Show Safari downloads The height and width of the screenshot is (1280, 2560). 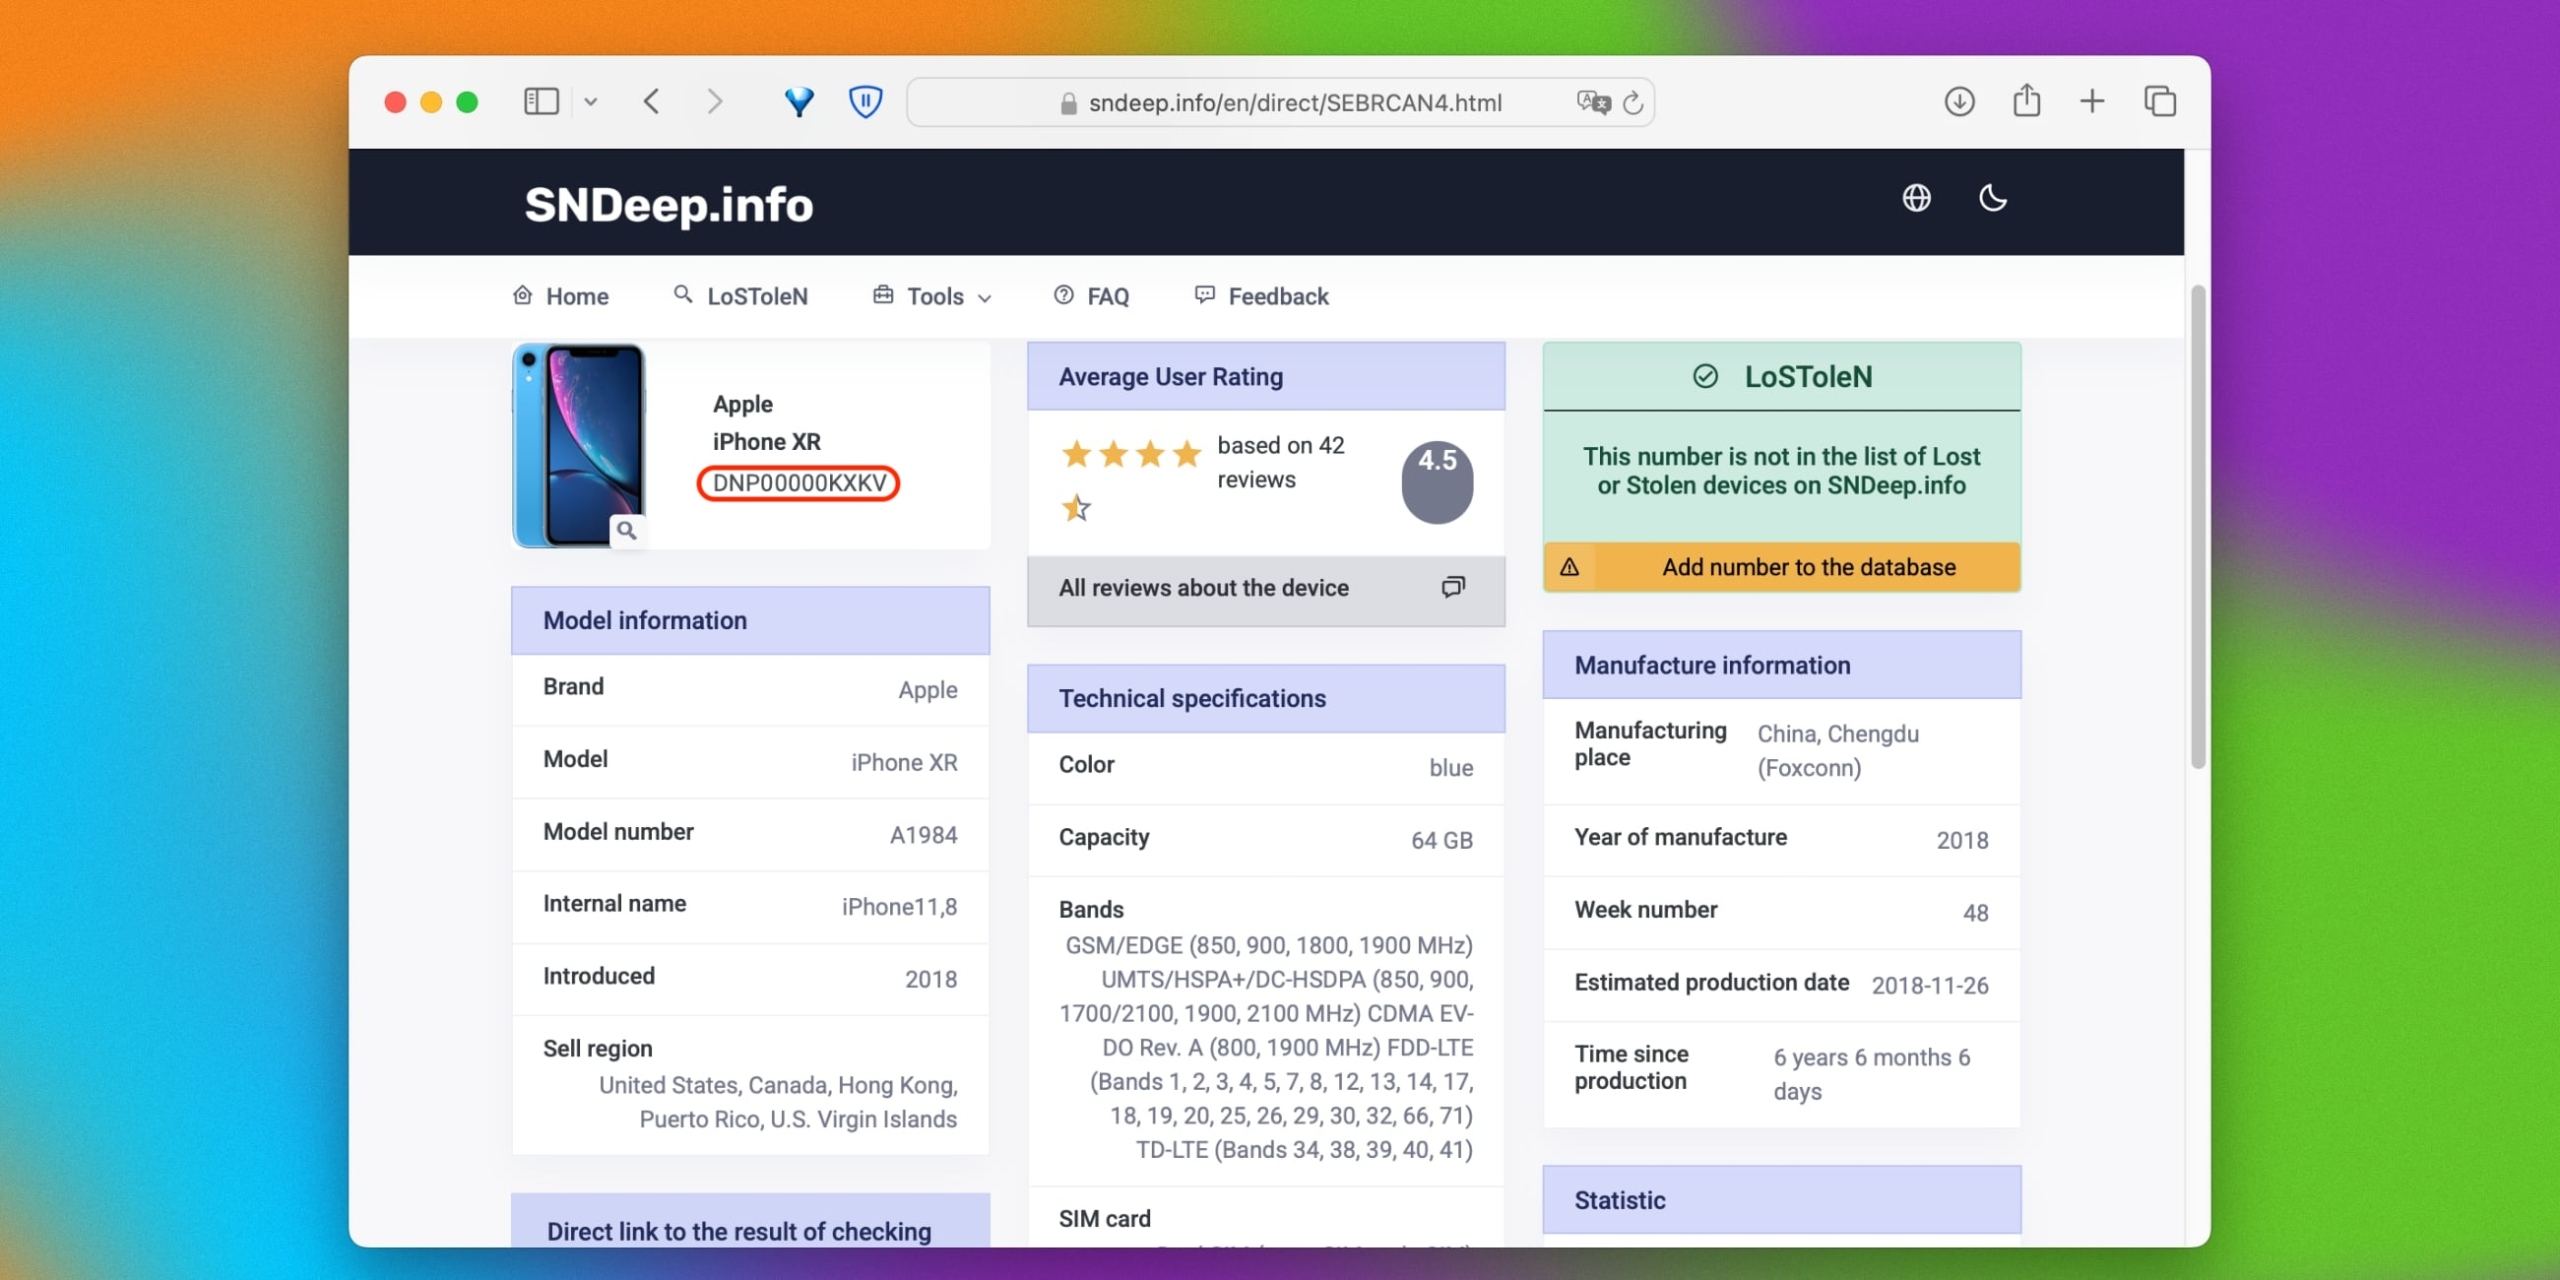1960,101
